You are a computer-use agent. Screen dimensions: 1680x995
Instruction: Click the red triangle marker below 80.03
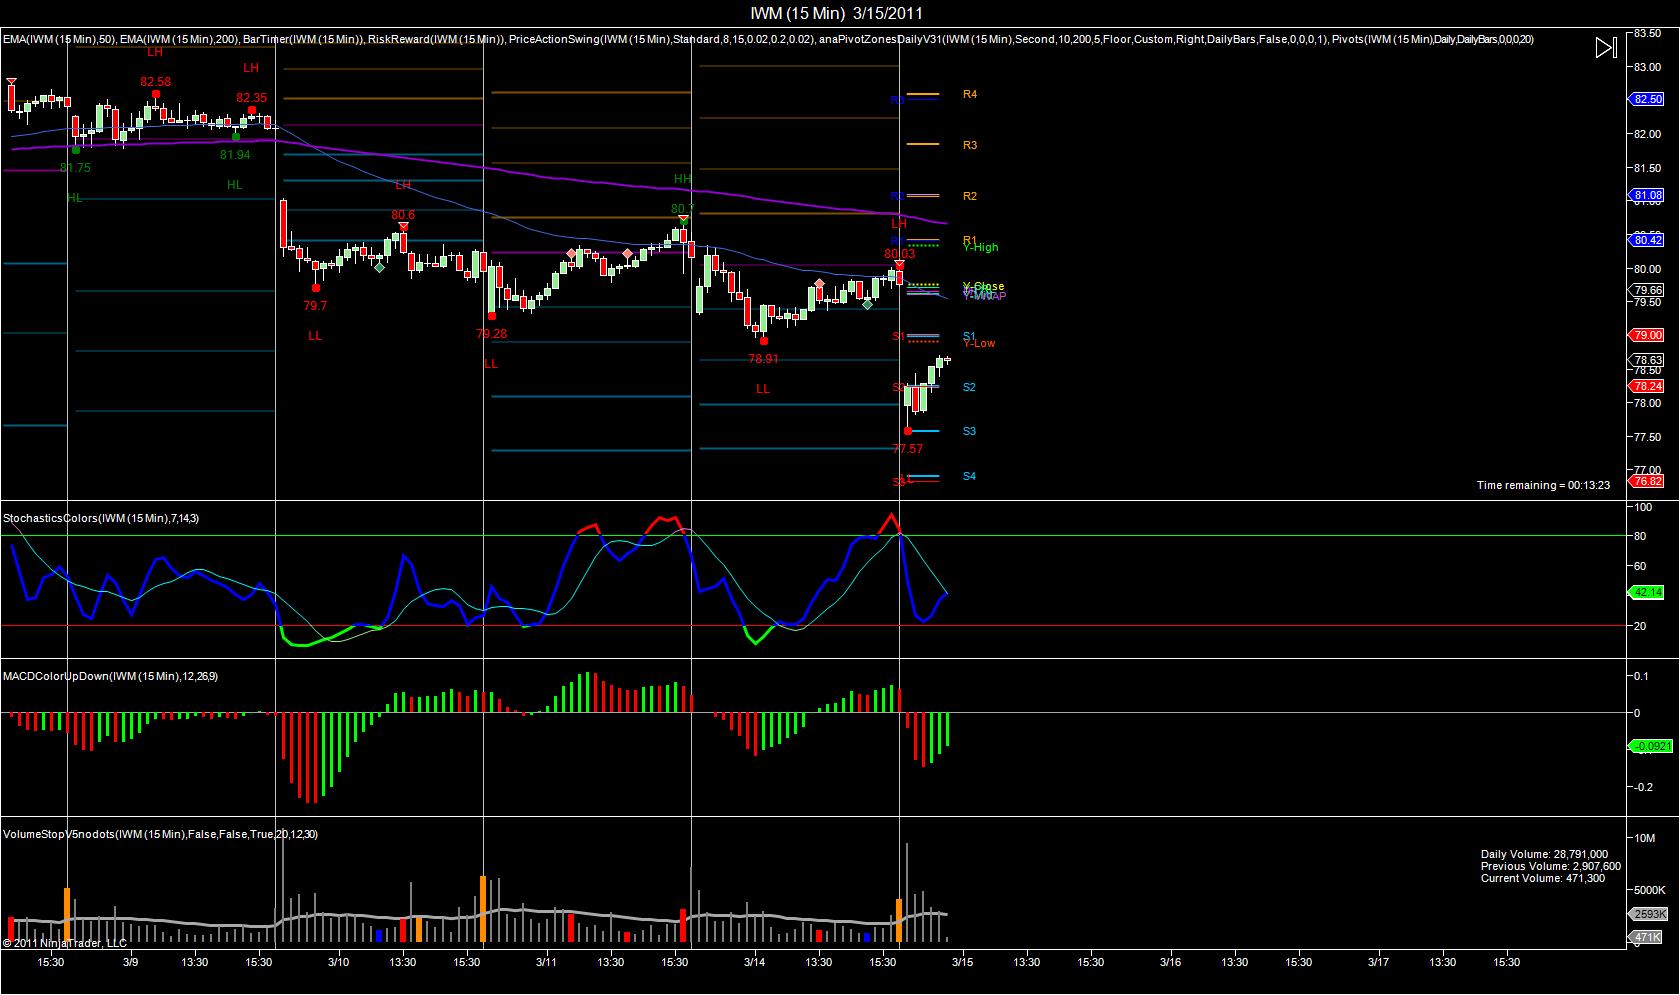pyautogui.click(x=899, y=265)
